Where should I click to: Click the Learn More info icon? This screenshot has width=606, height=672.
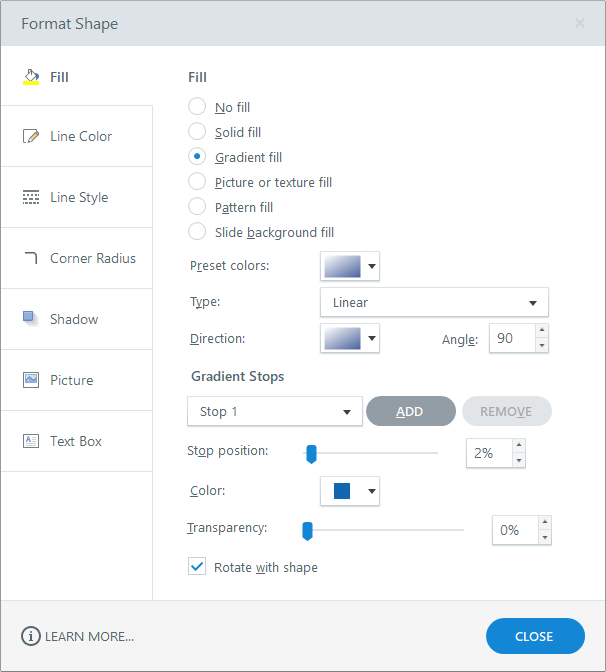pyautogui.click(x=31, y=636)
